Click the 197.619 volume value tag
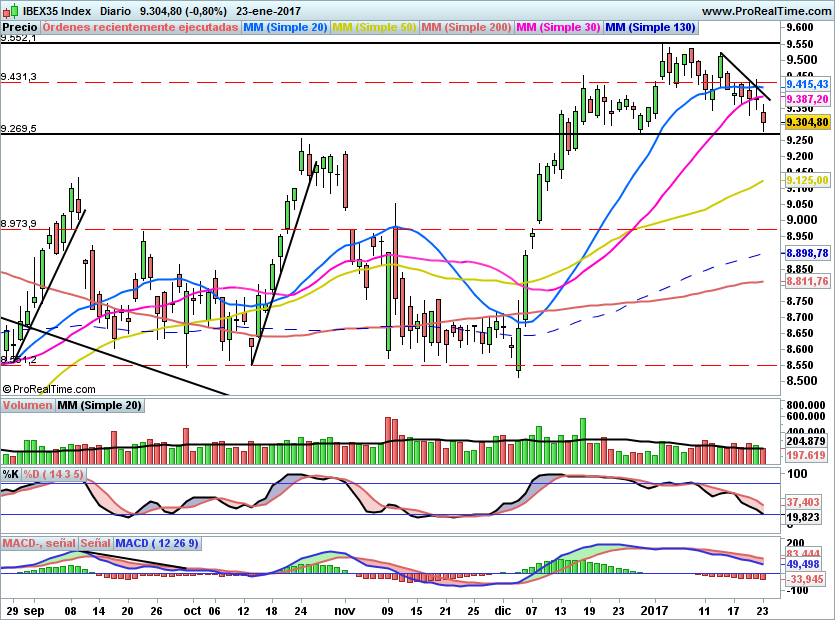This screenshot has width=835, height=620. click(806, 455)
